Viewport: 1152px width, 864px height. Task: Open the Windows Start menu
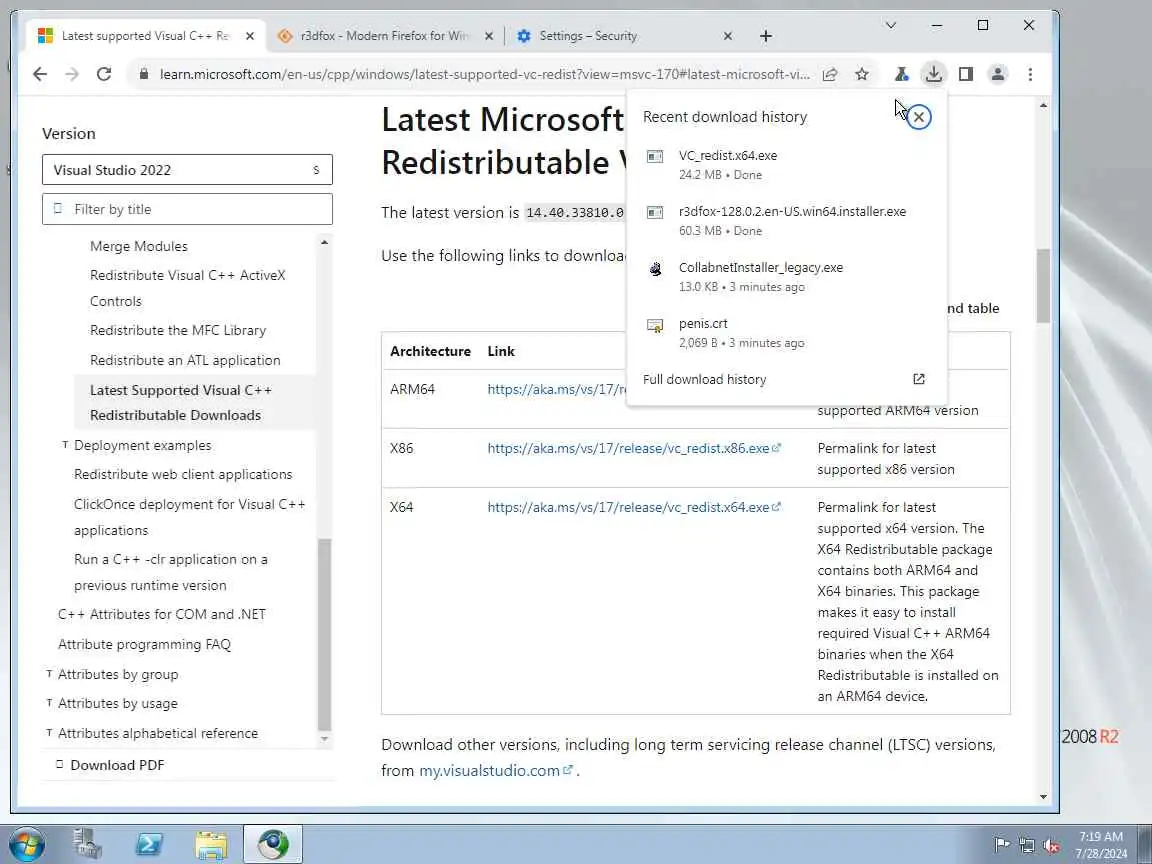(26, 844)
